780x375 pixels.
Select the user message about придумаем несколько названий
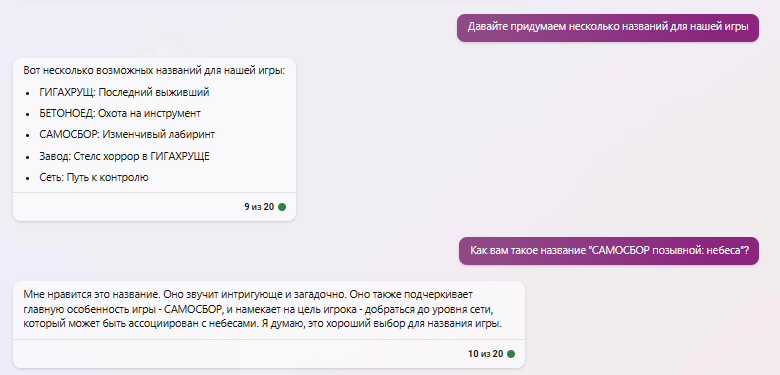(x=608, y=27)
